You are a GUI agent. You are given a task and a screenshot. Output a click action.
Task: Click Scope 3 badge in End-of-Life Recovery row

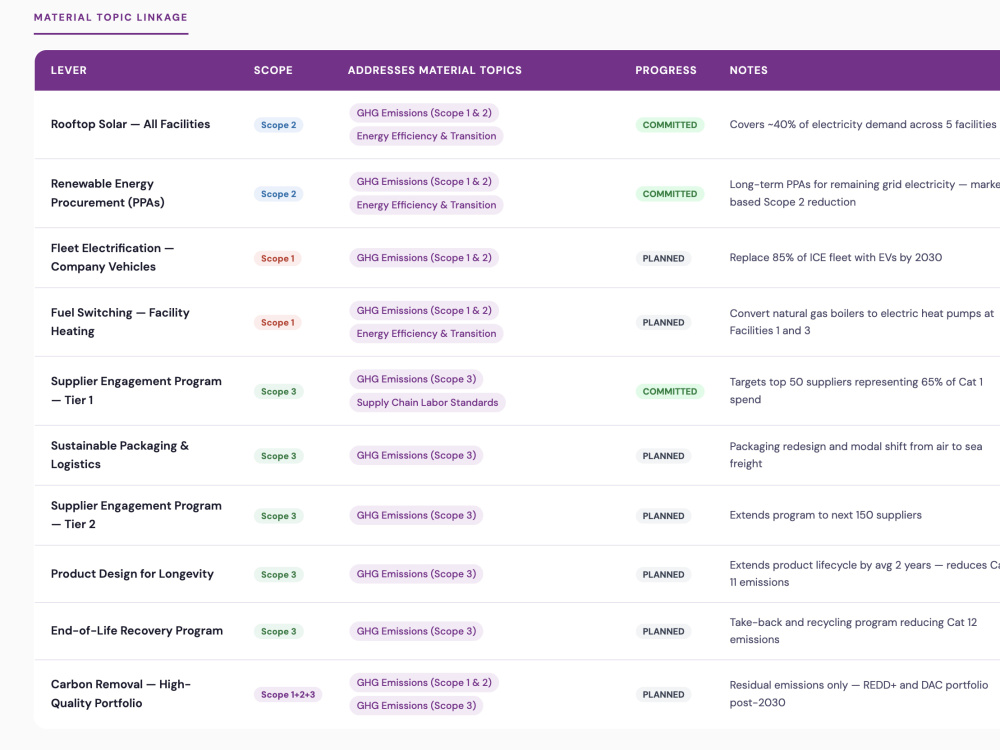click(x=278, y=631)
